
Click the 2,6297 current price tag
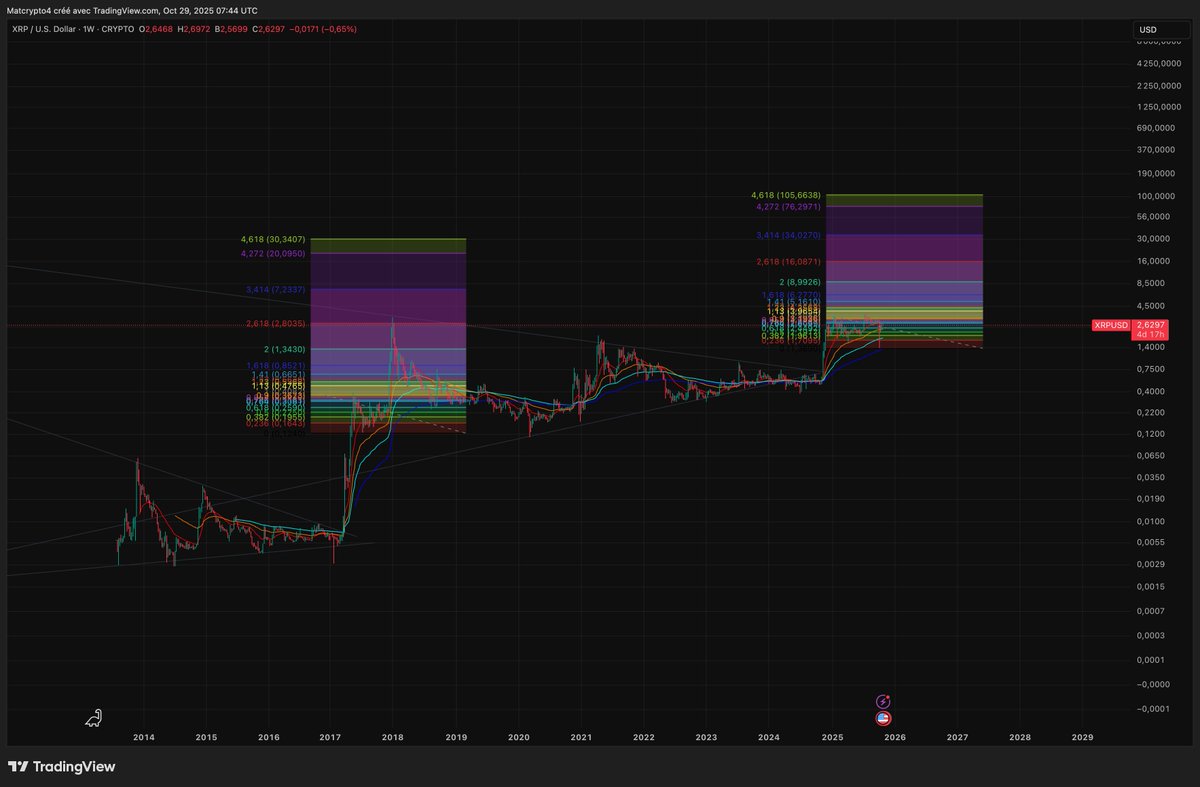tap(1150, 325)
